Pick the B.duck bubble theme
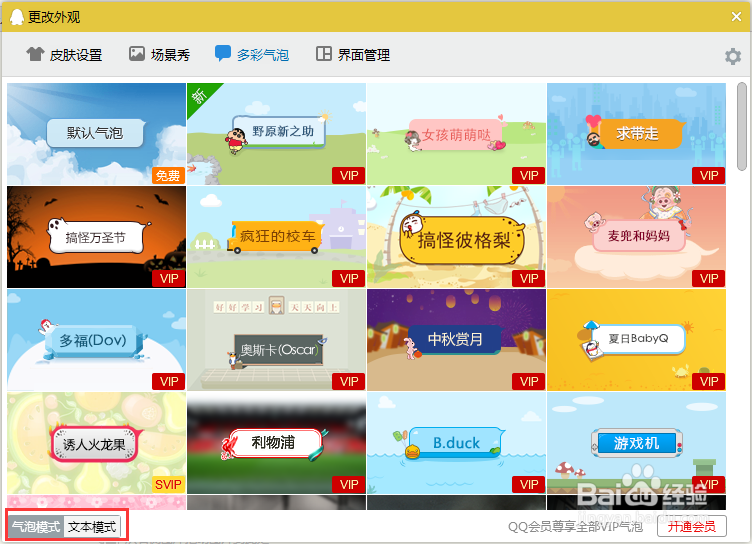 pyautogui.click(x=457, y=443)
